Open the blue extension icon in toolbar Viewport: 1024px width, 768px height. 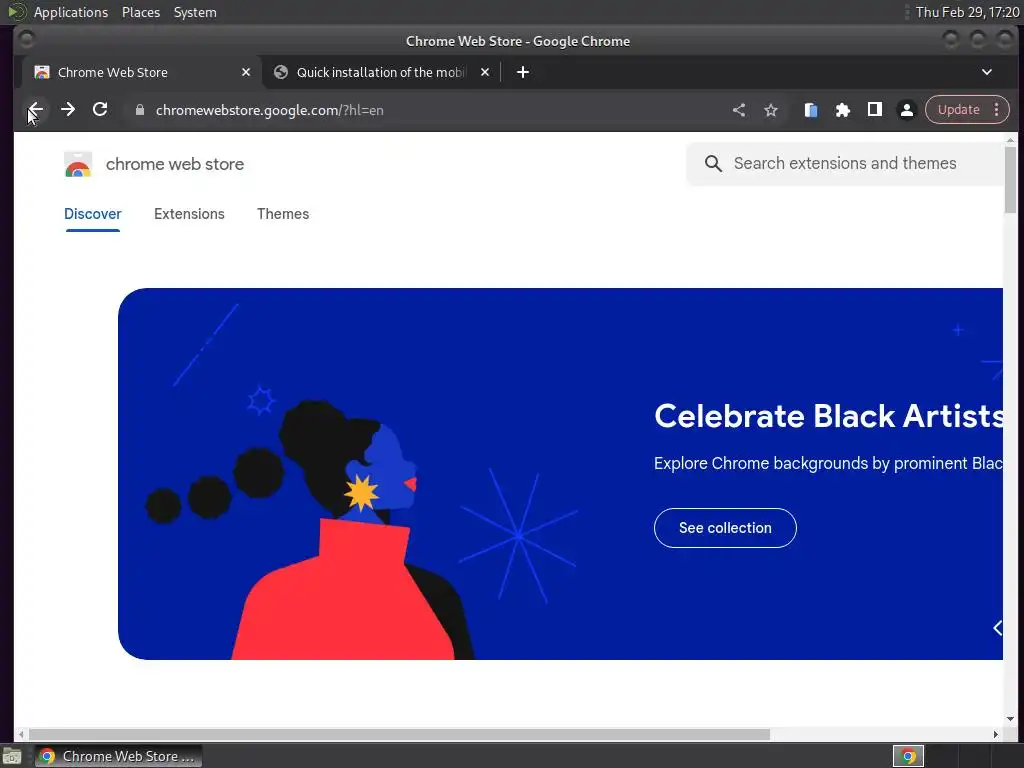(810, 110)
